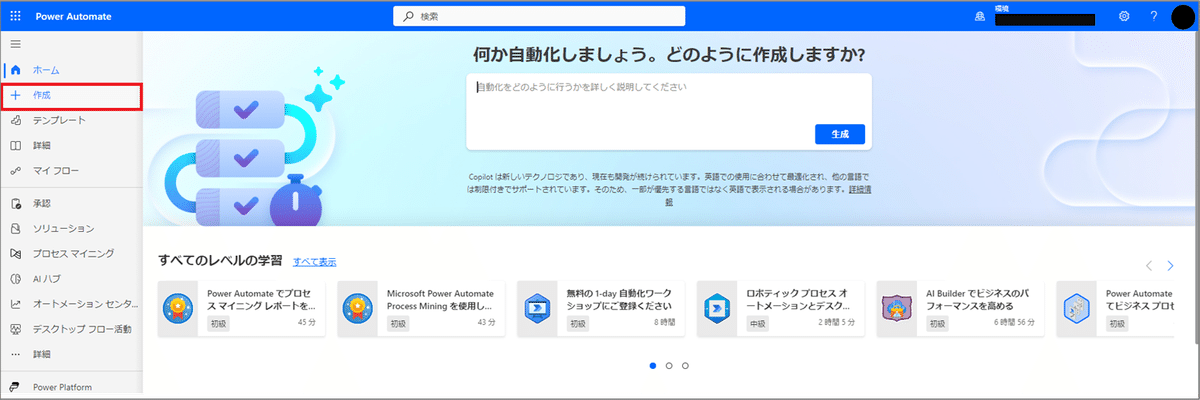The image size is (1200, 400).
Task: Select the second carousel page dot
Action: coord(669,366)
